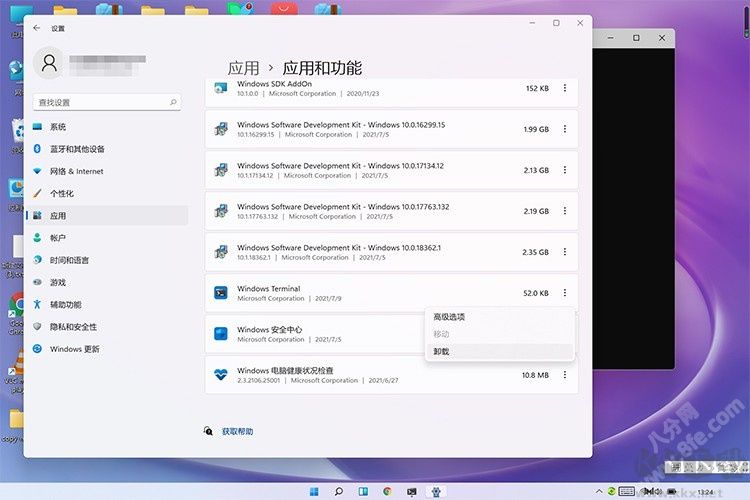Open the 系统 settings category

[58, 127]
